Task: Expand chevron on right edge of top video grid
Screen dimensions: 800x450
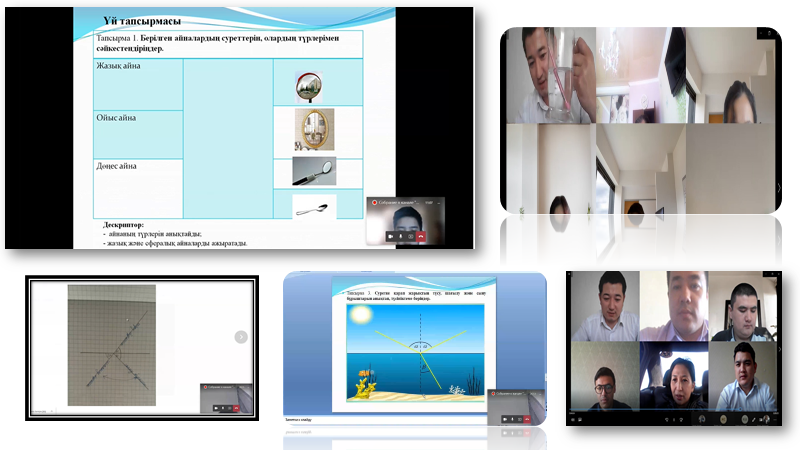Action: pos(778,186)
